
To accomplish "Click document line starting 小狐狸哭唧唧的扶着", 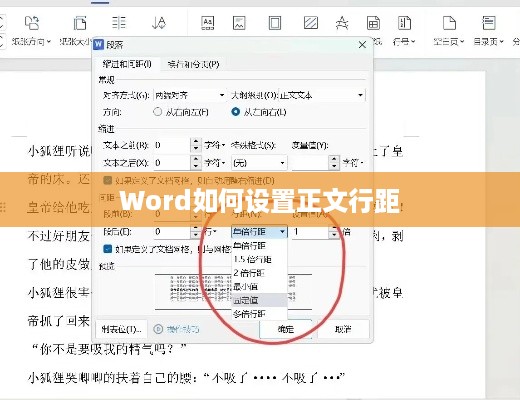I will pyautogui.click(x=186, y=378).
